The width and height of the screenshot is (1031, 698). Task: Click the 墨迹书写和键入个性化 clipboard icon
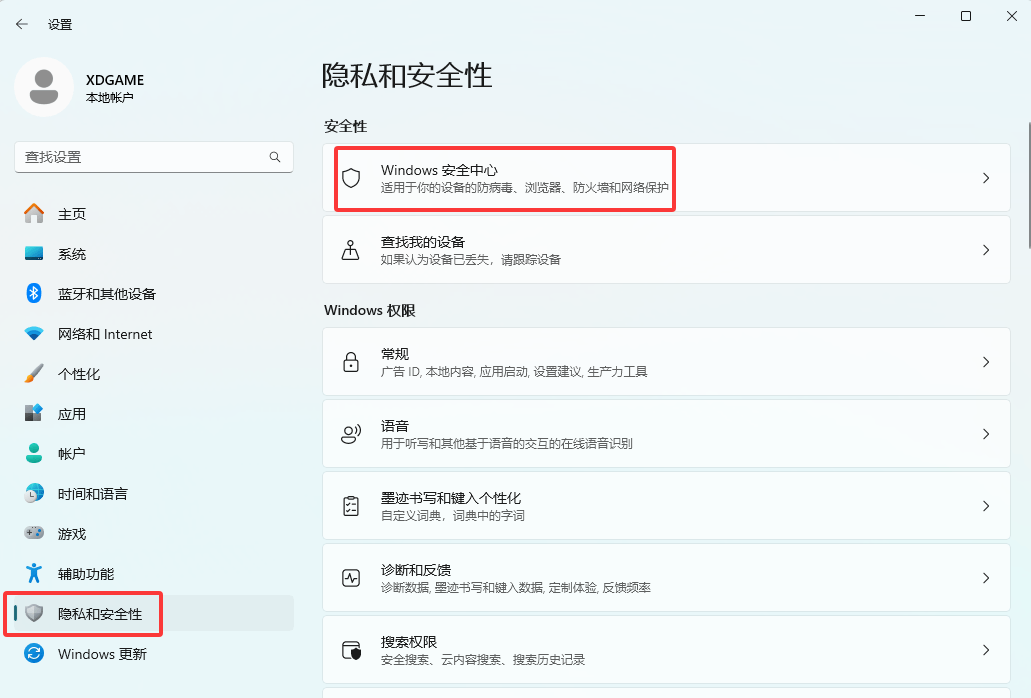click(x=351, y=506)
